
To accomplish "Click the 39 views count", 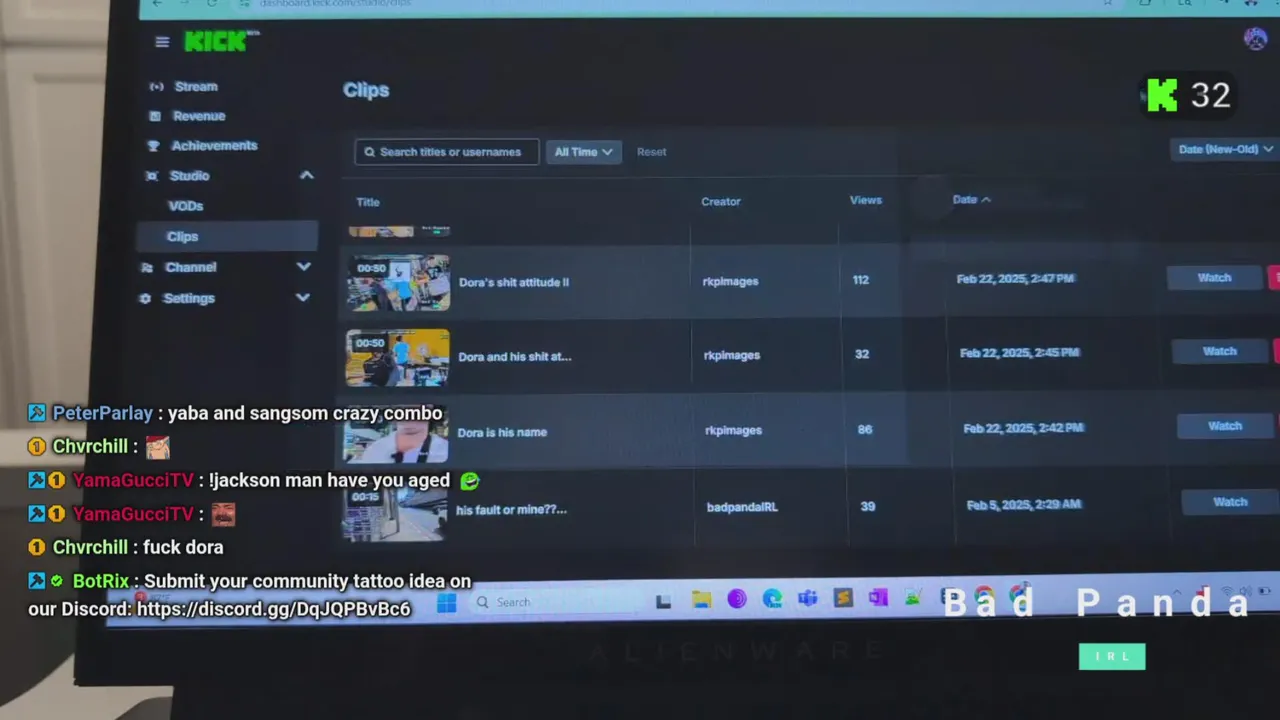I will click(868, 506).
